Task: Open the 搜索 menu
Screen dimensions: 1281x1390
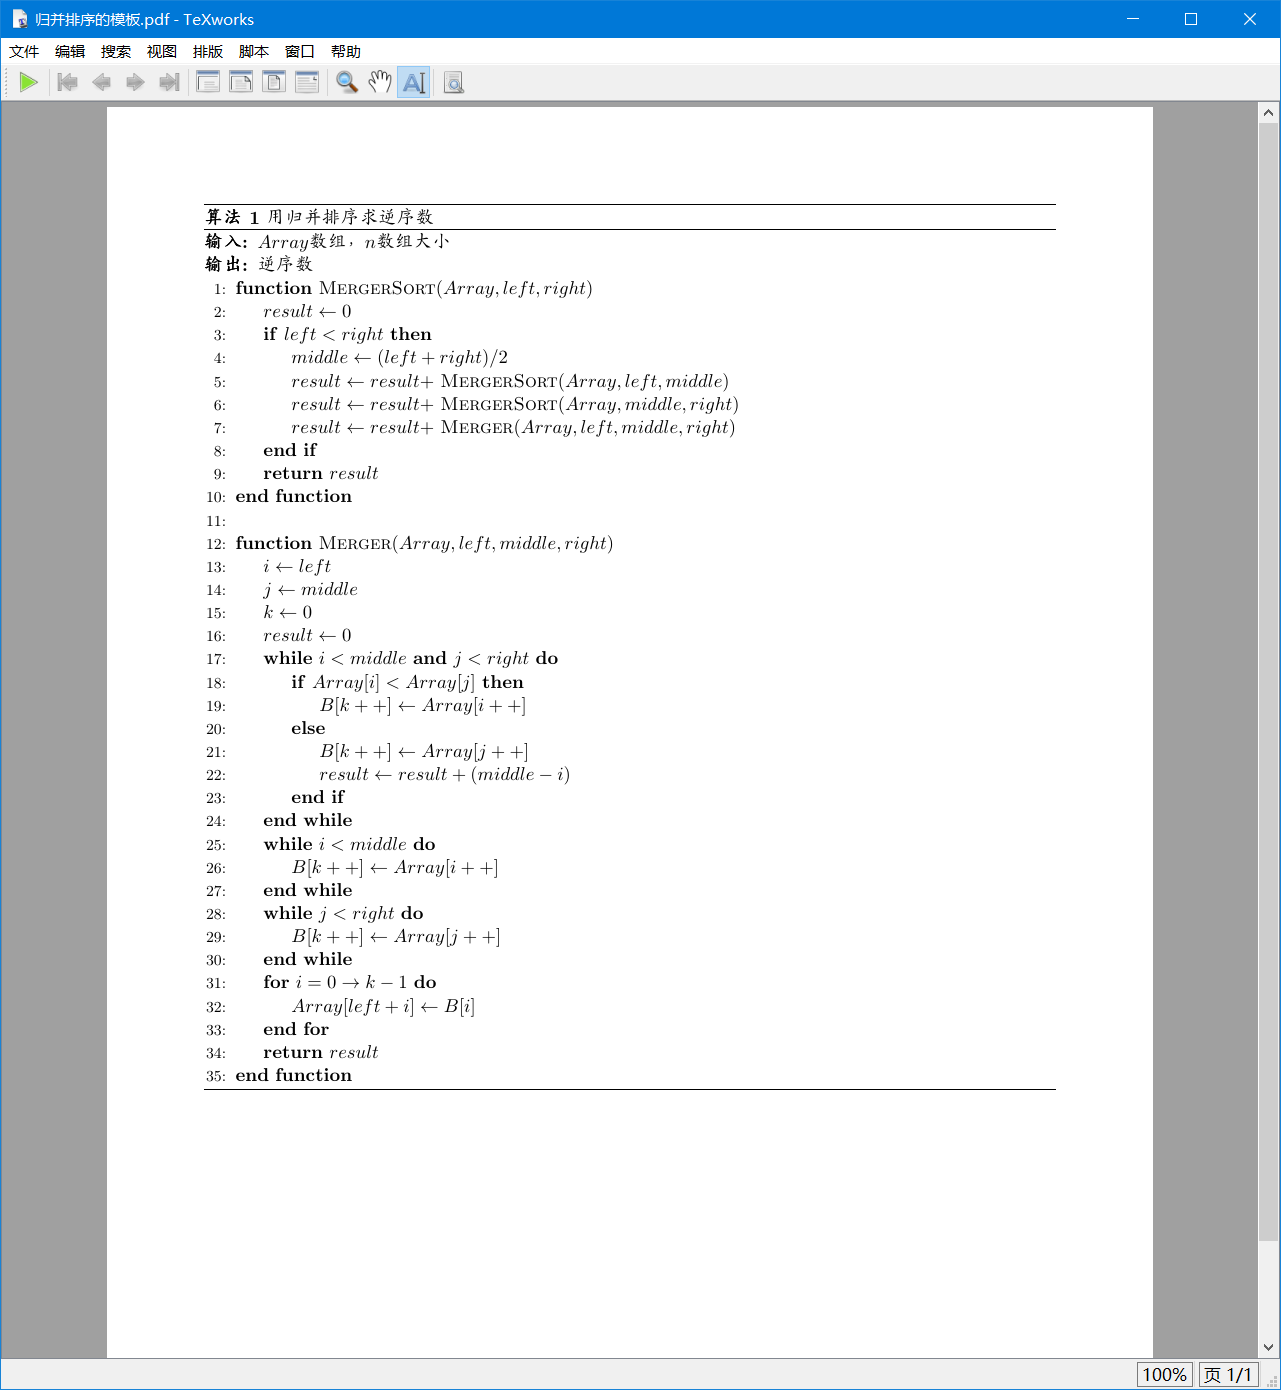Action: [116, 51]
